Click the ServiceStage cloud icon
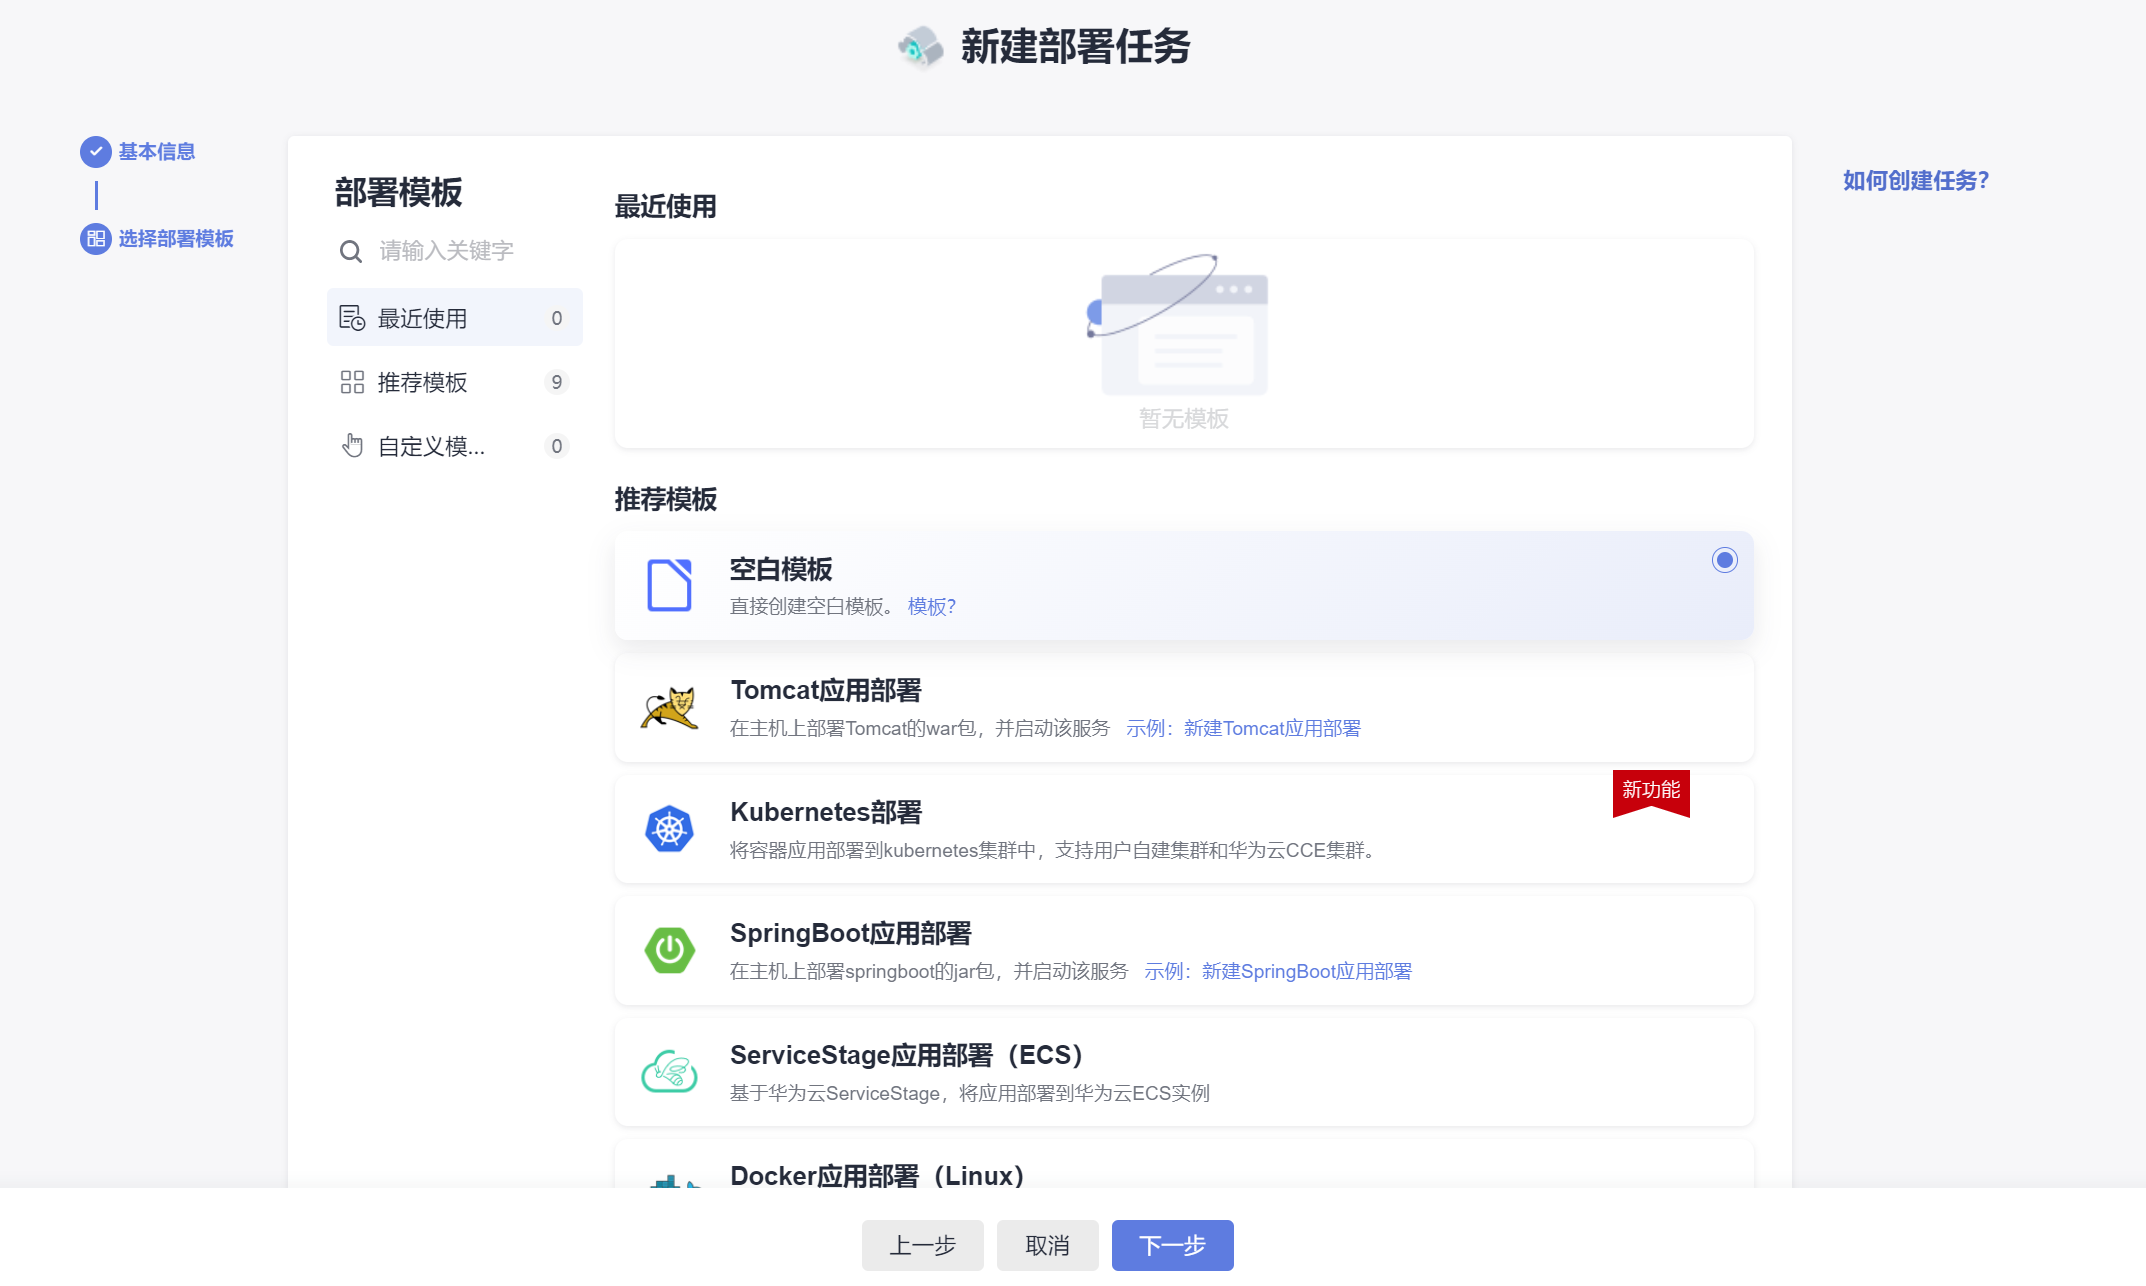Image resolution: width=2146 pixels, height=1286 pixels. point(669,1072)
